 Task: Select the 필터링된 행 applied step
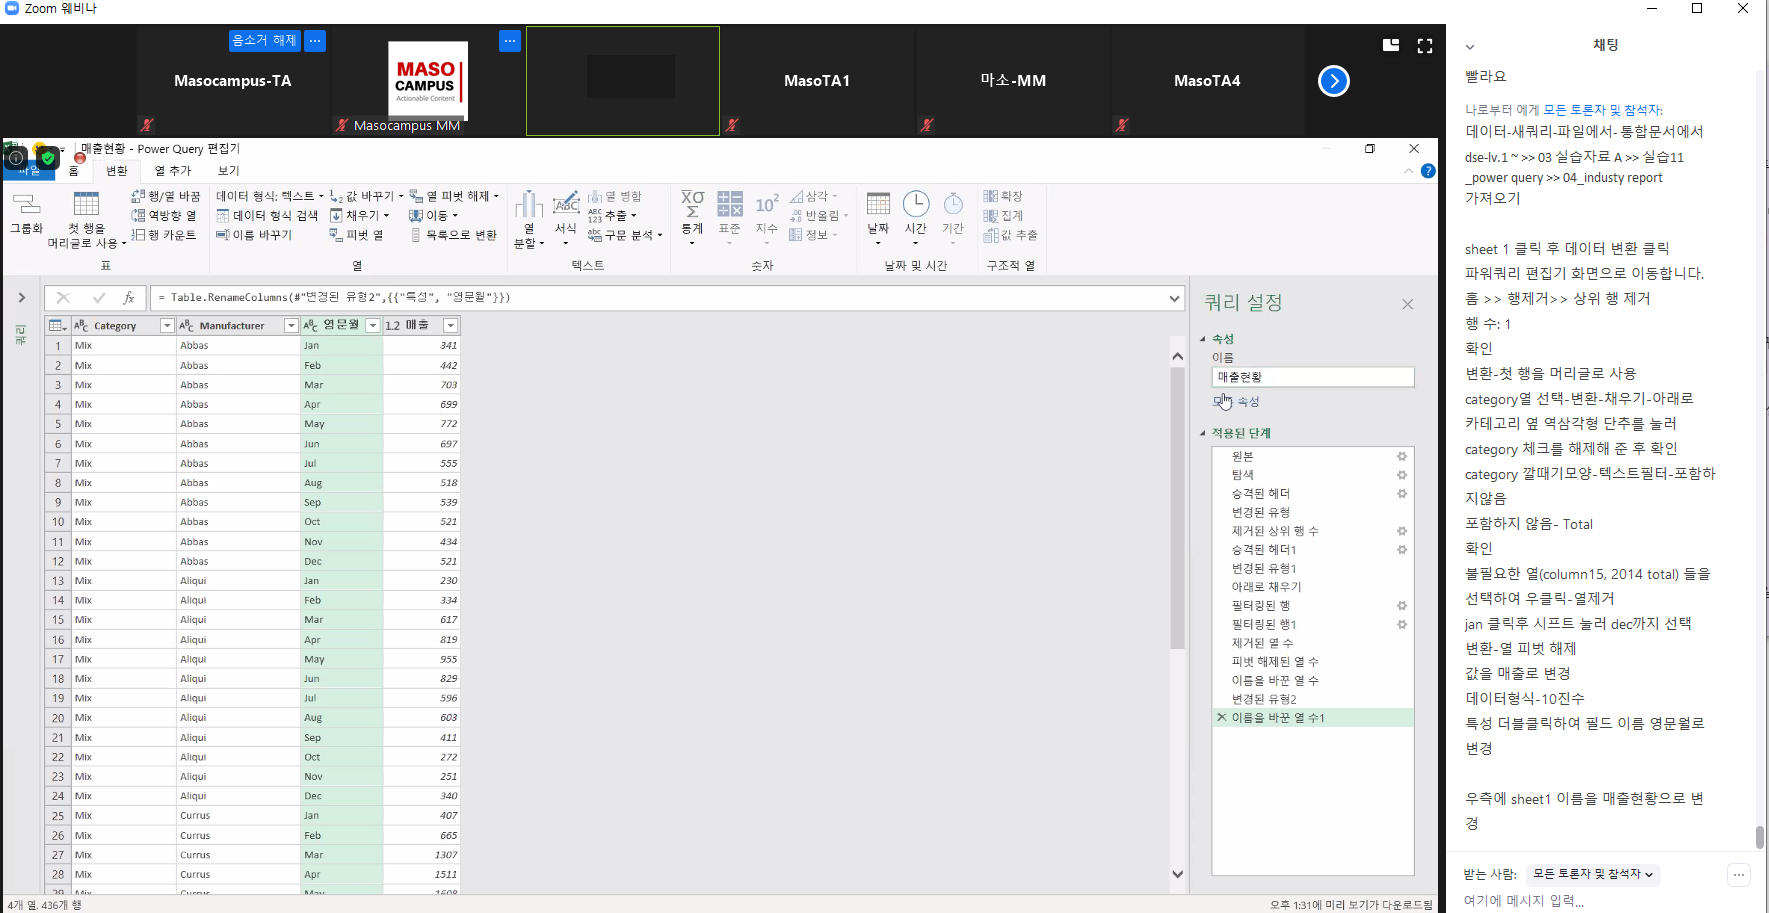click(x=1261, y=606)
